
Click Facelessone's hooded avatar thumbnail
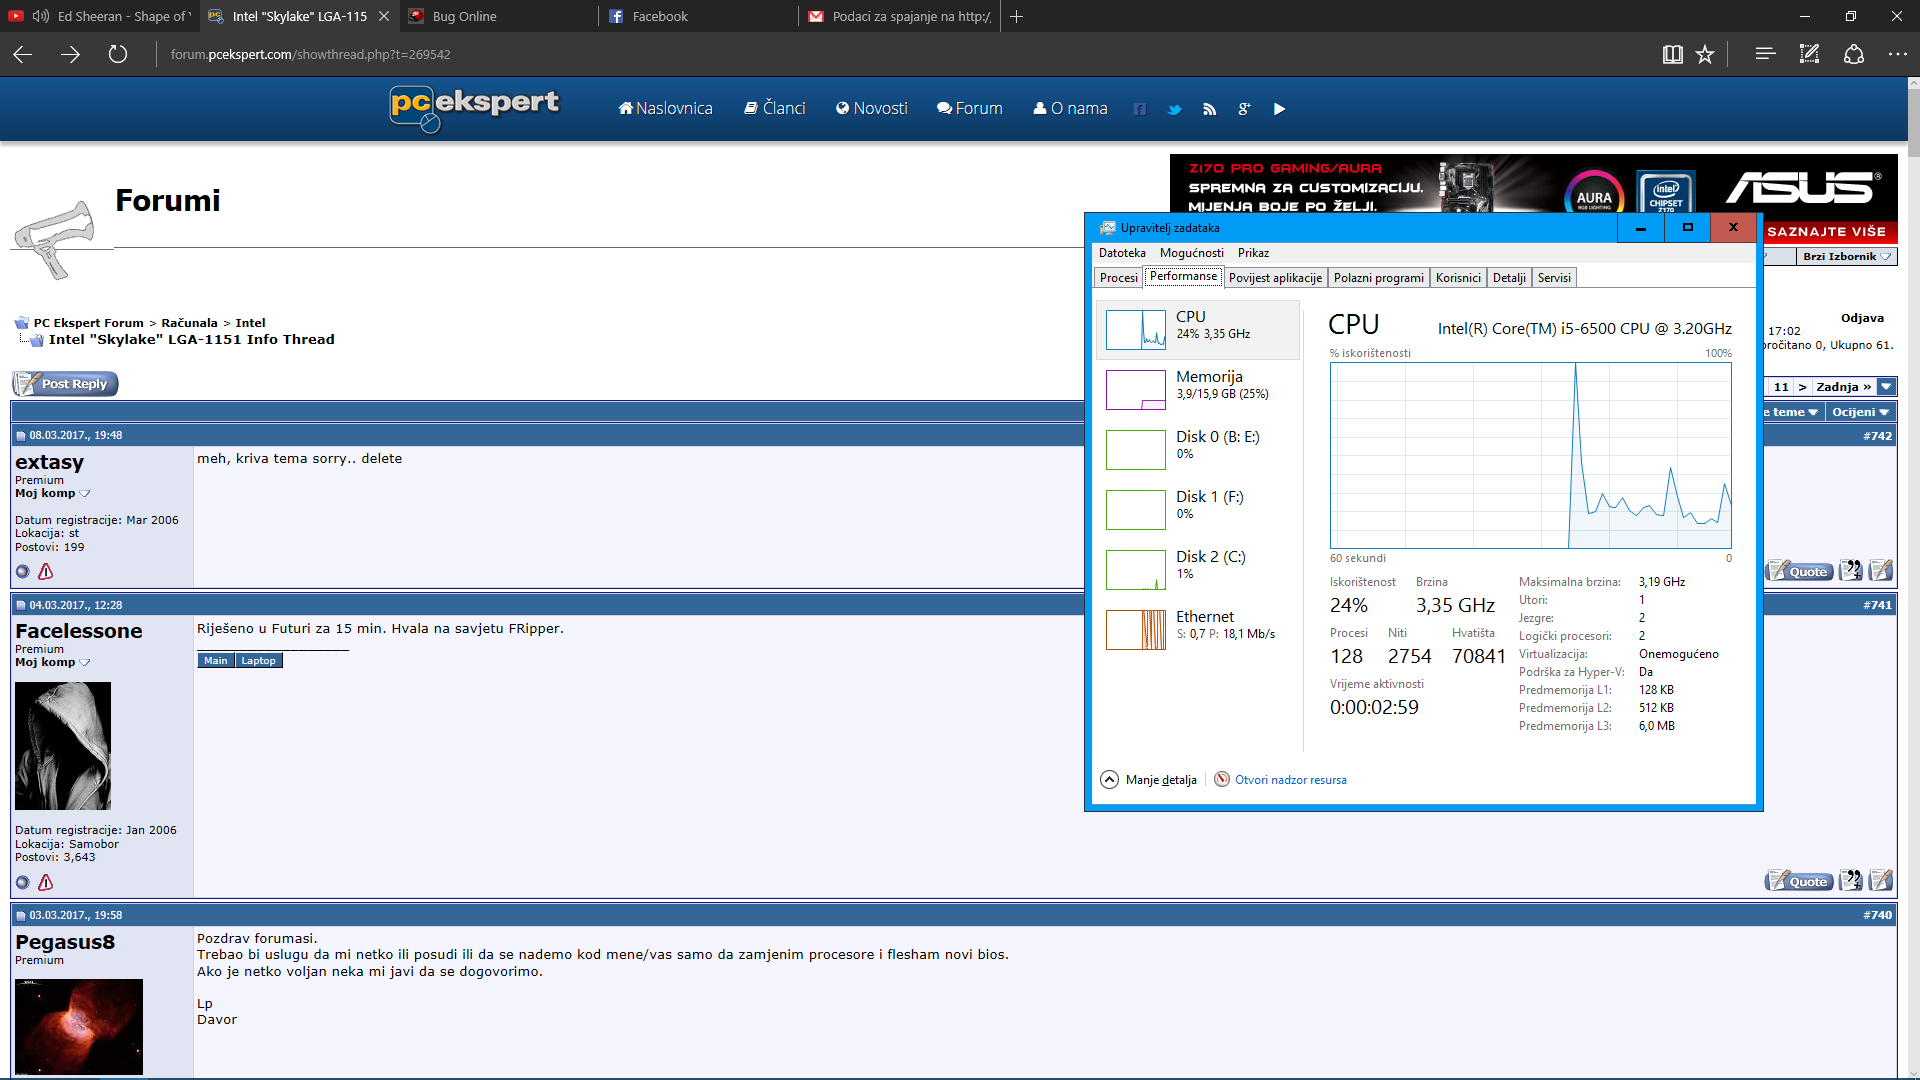(63, 746)
